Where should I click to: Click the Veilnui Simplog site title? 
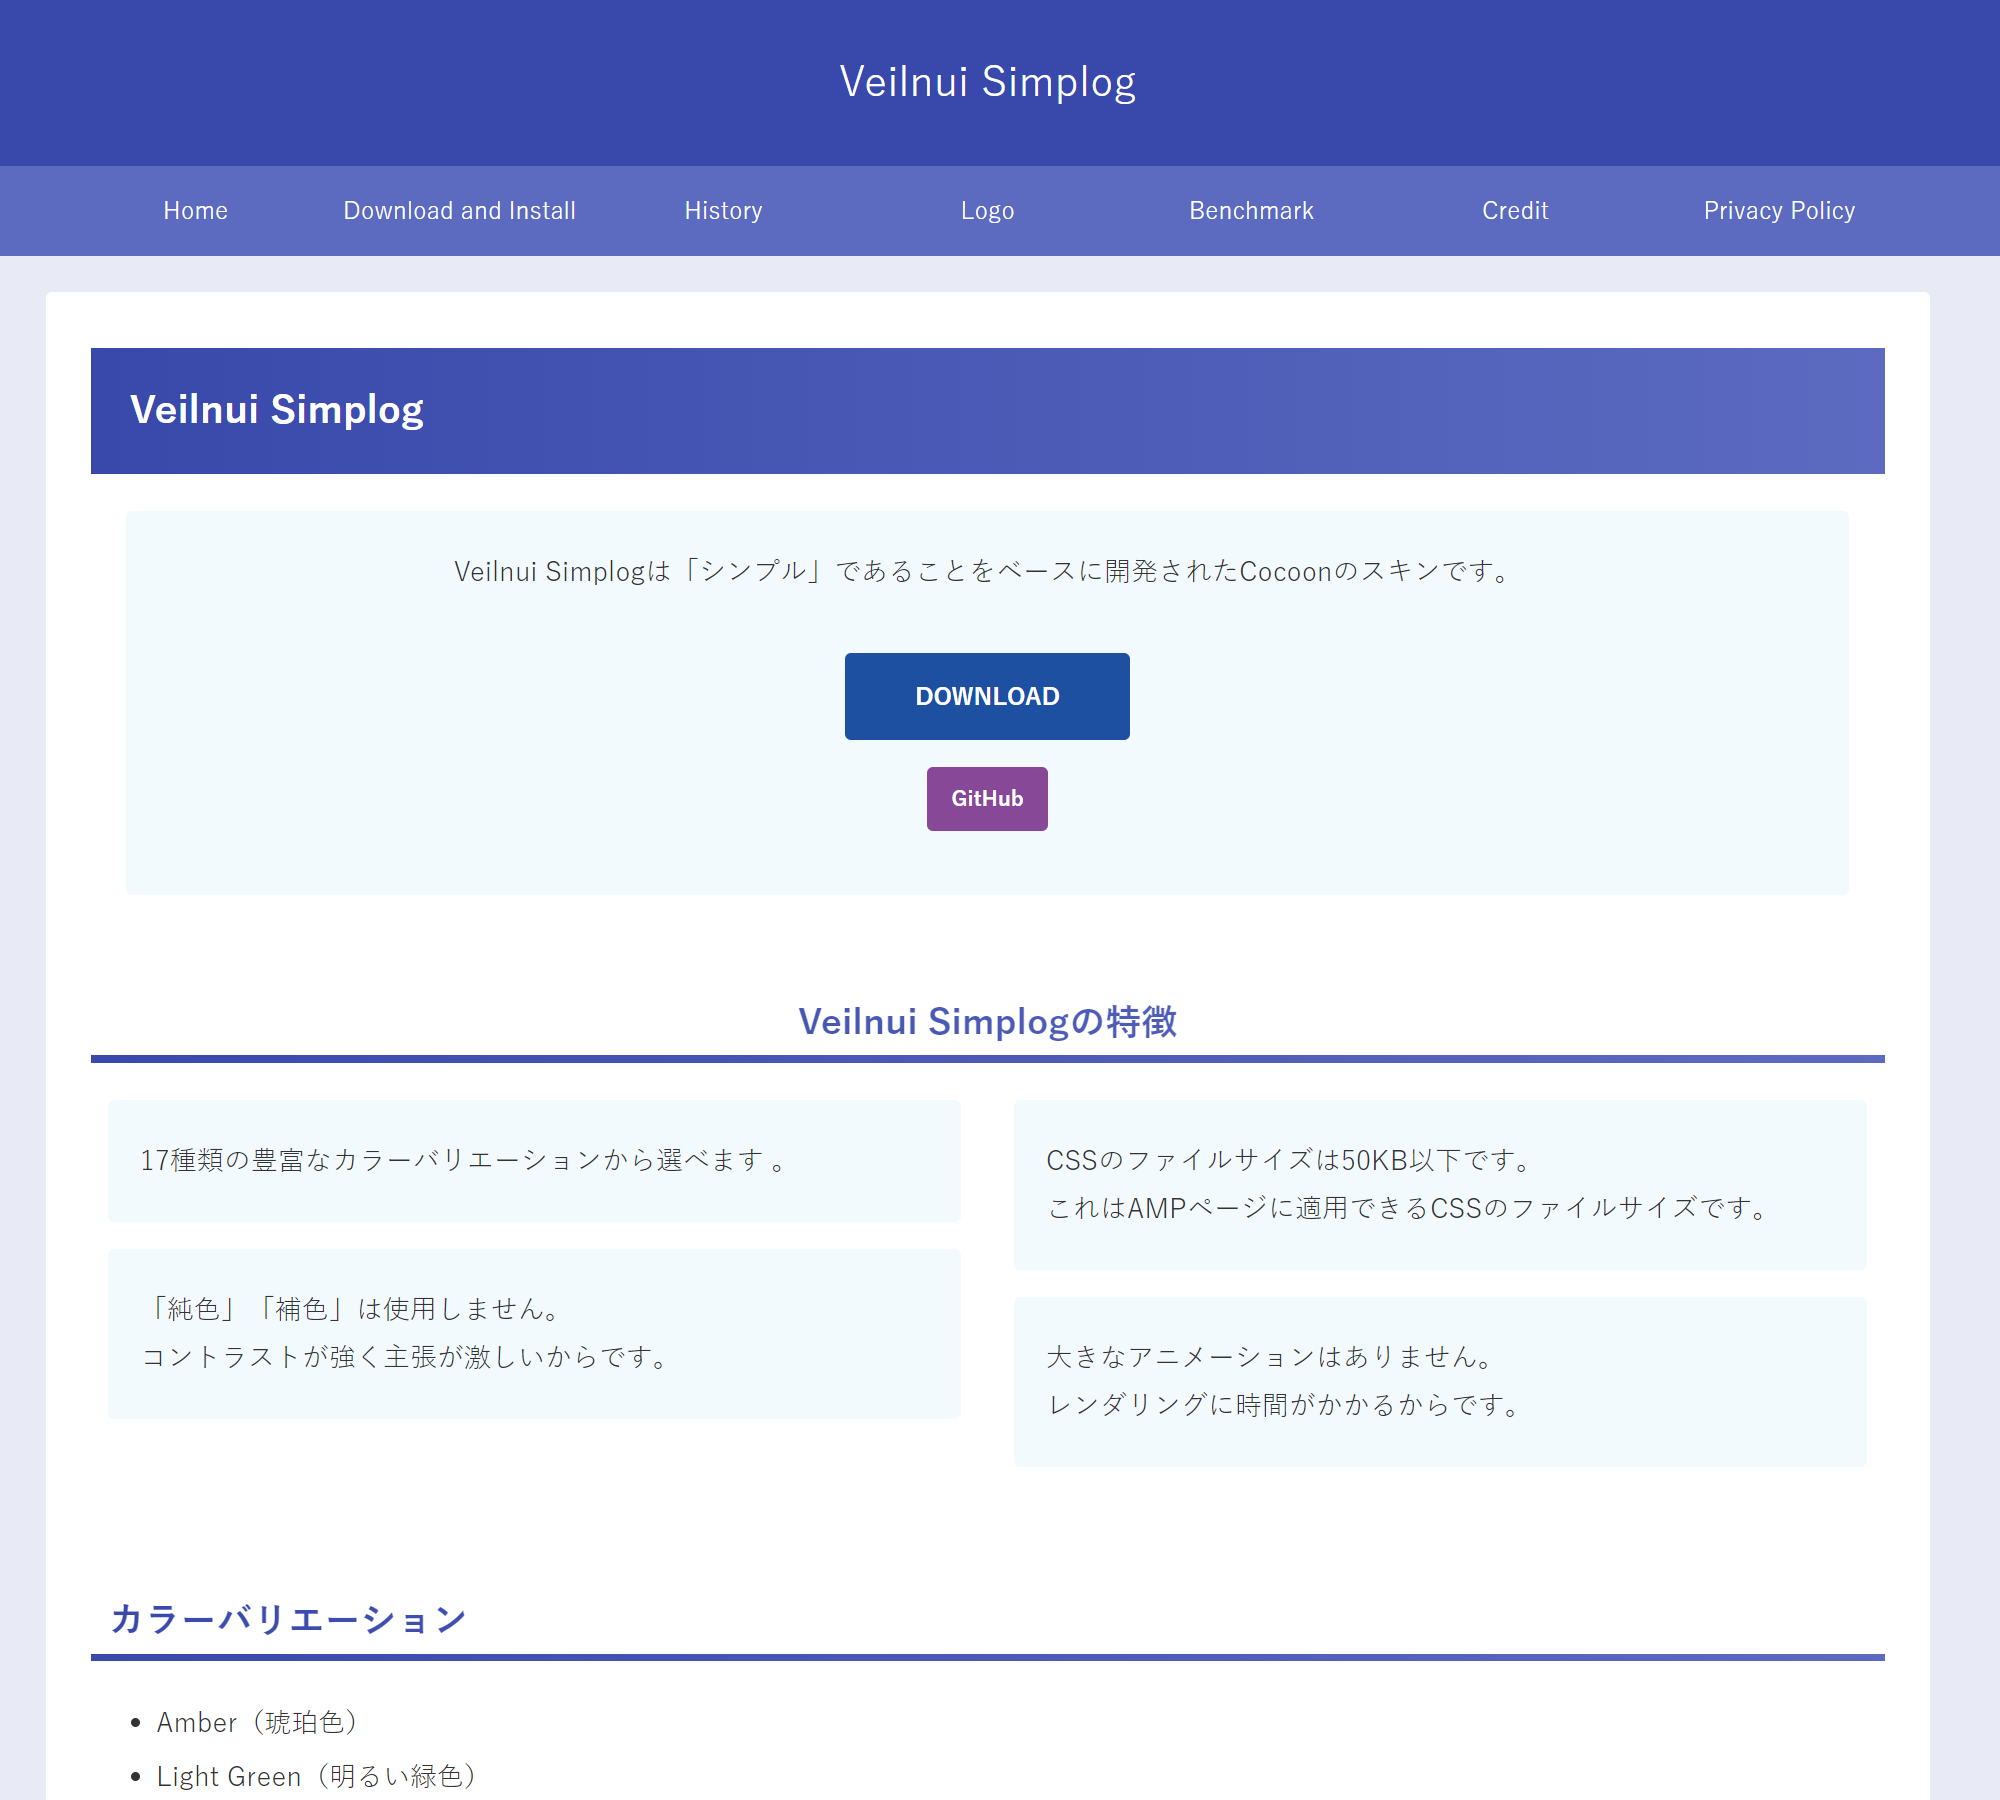tap(987, 82)
